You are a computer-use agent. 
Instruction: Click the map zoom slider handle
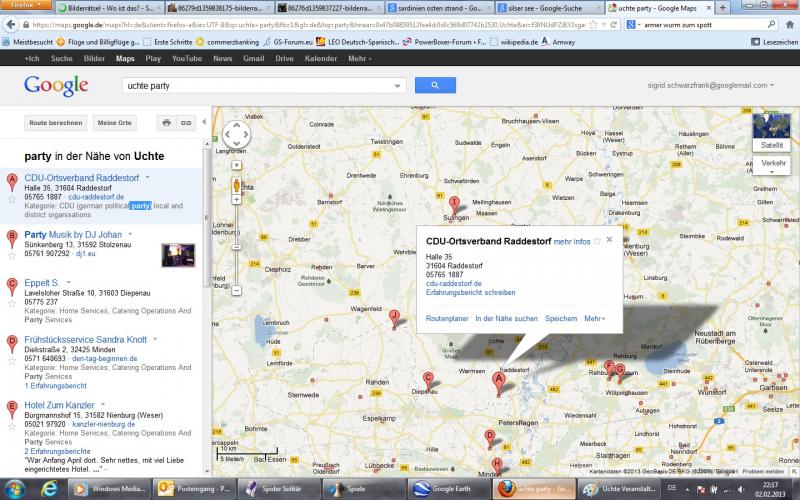click(236, 247)
